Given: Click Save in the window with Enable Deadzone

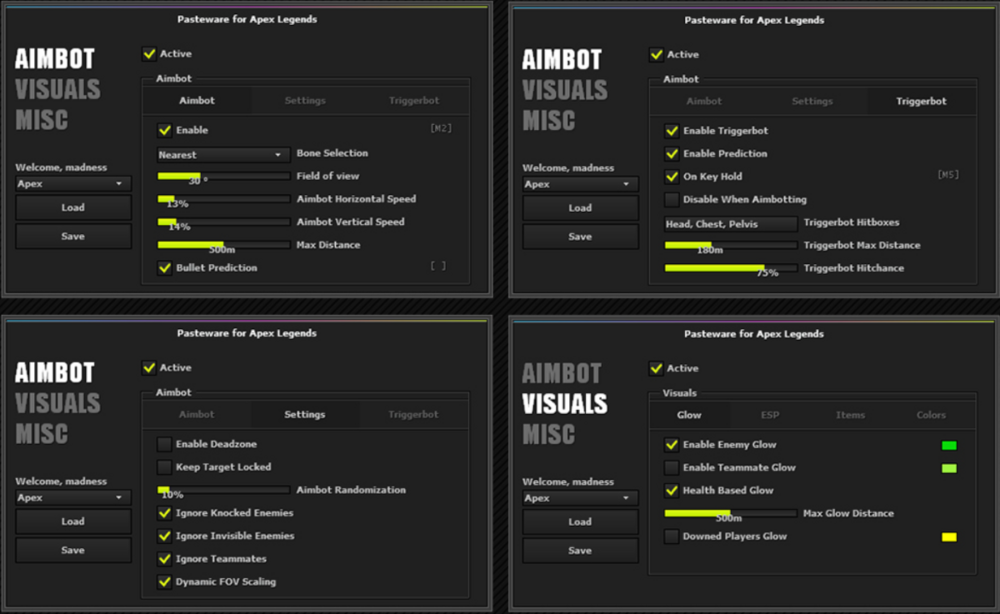Looking at the screenshot, I should (x=73, y=550).
